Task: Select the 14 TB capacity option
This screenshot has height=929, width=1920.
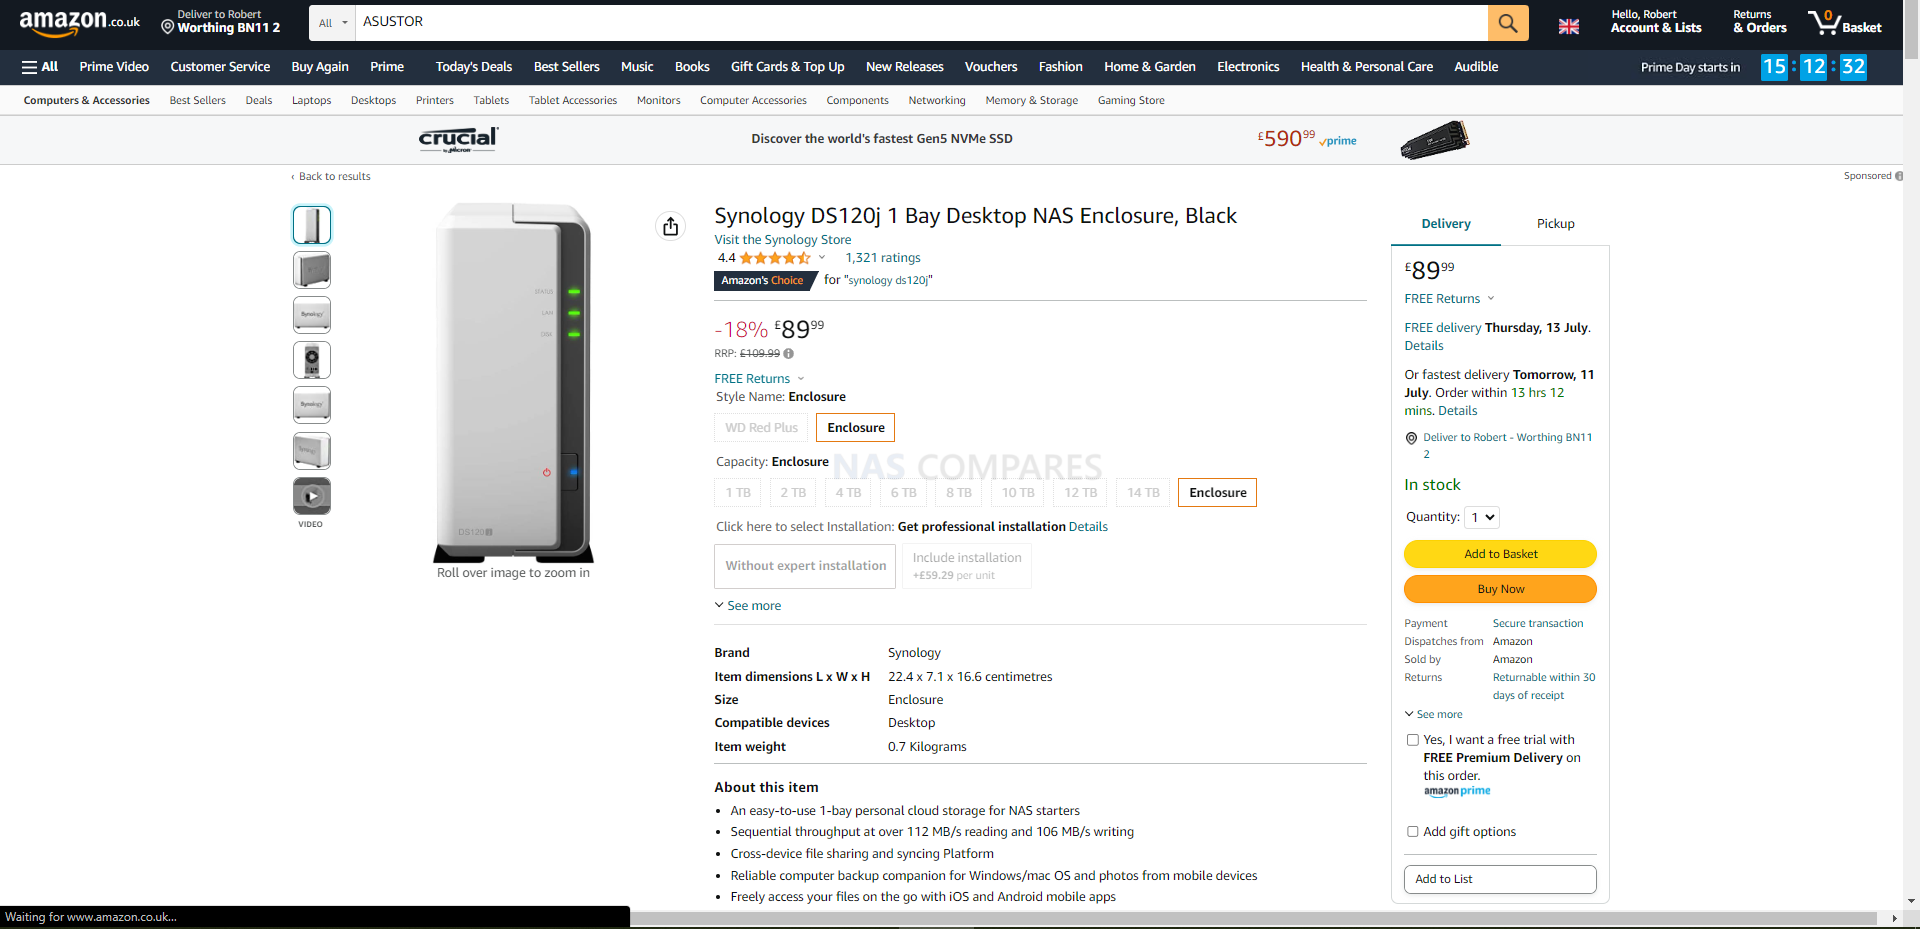Action: (1144, 493)
